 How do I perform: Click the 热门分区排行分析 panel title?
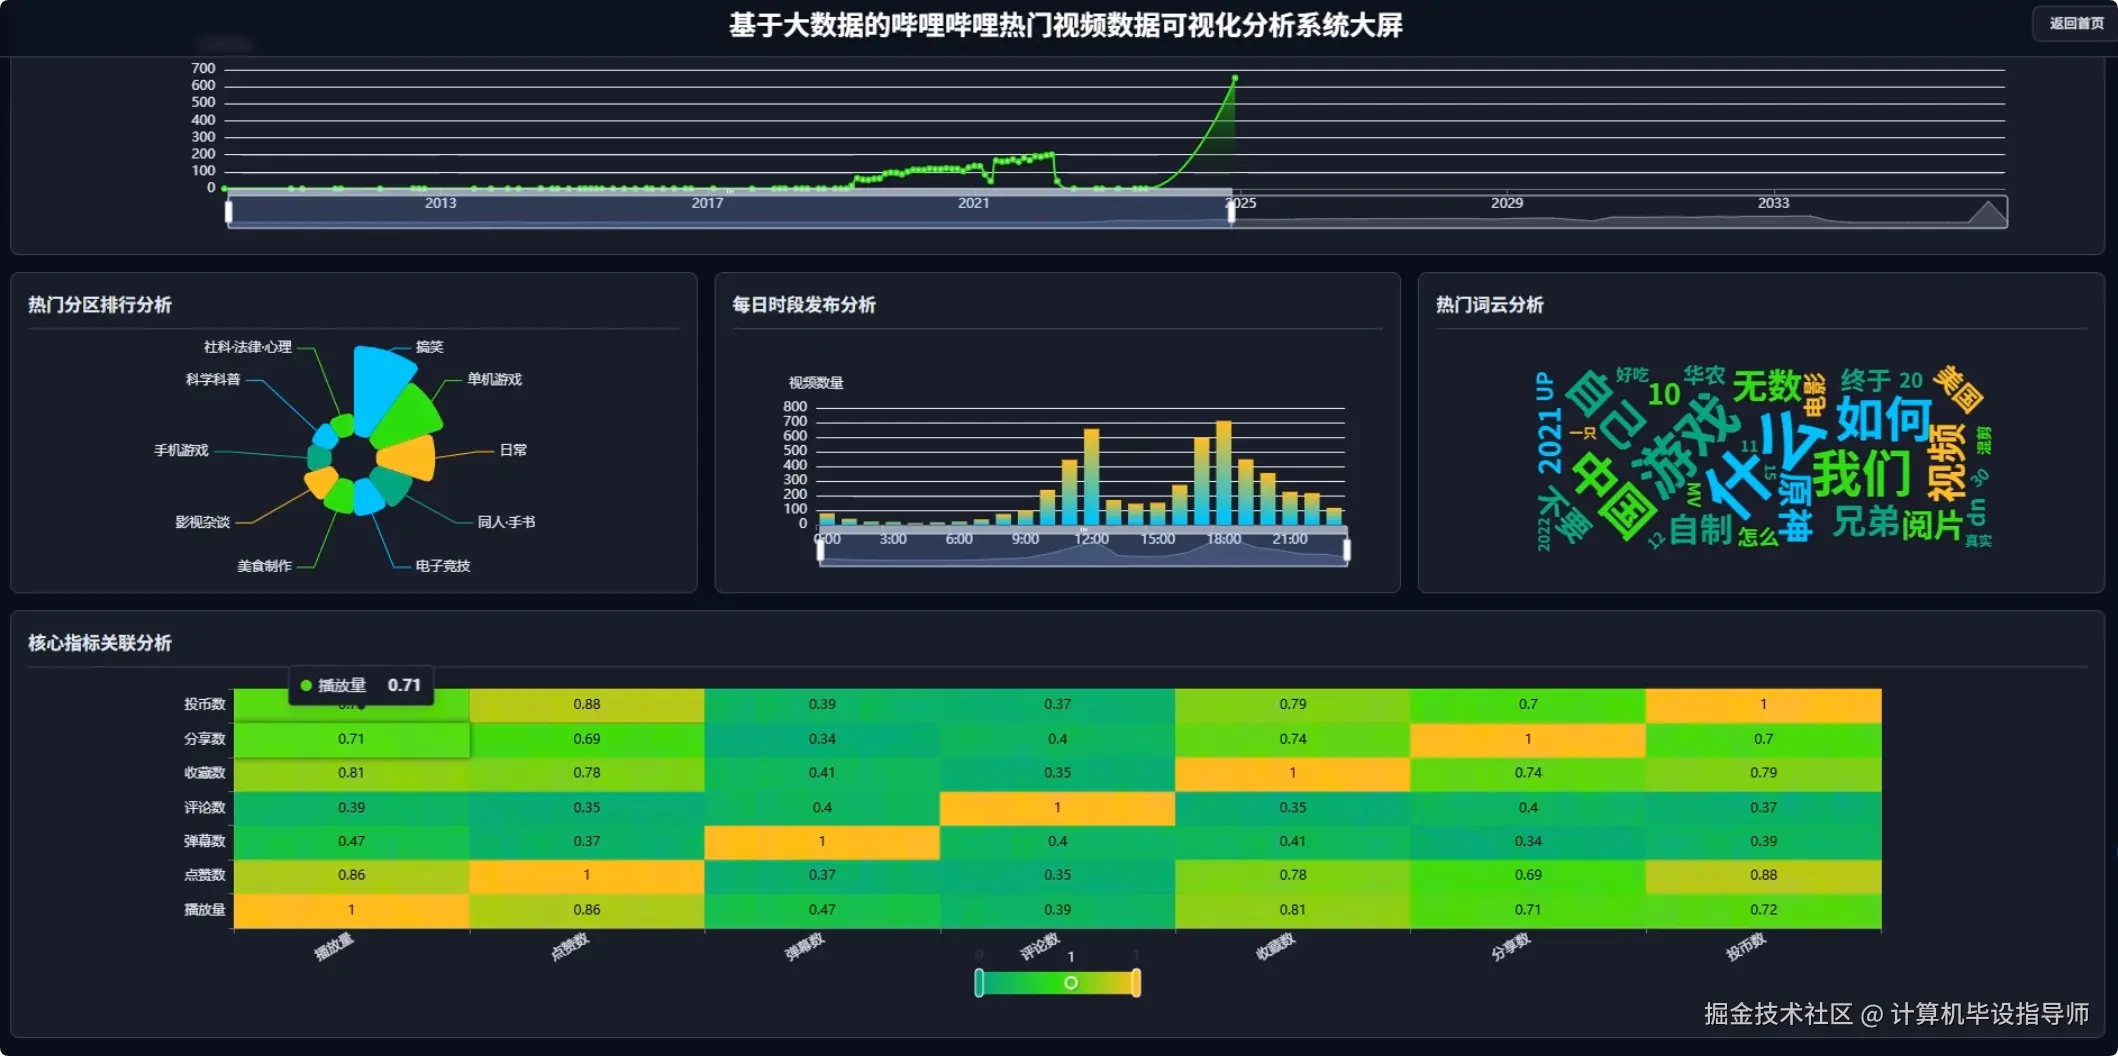click(100, 305)
